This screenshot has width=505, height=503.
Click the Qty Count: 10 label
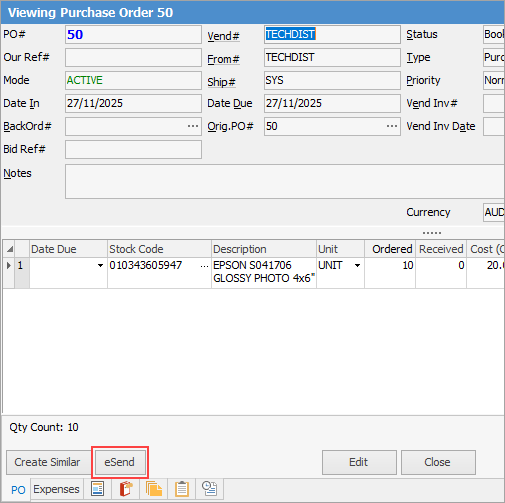(44, 427)
